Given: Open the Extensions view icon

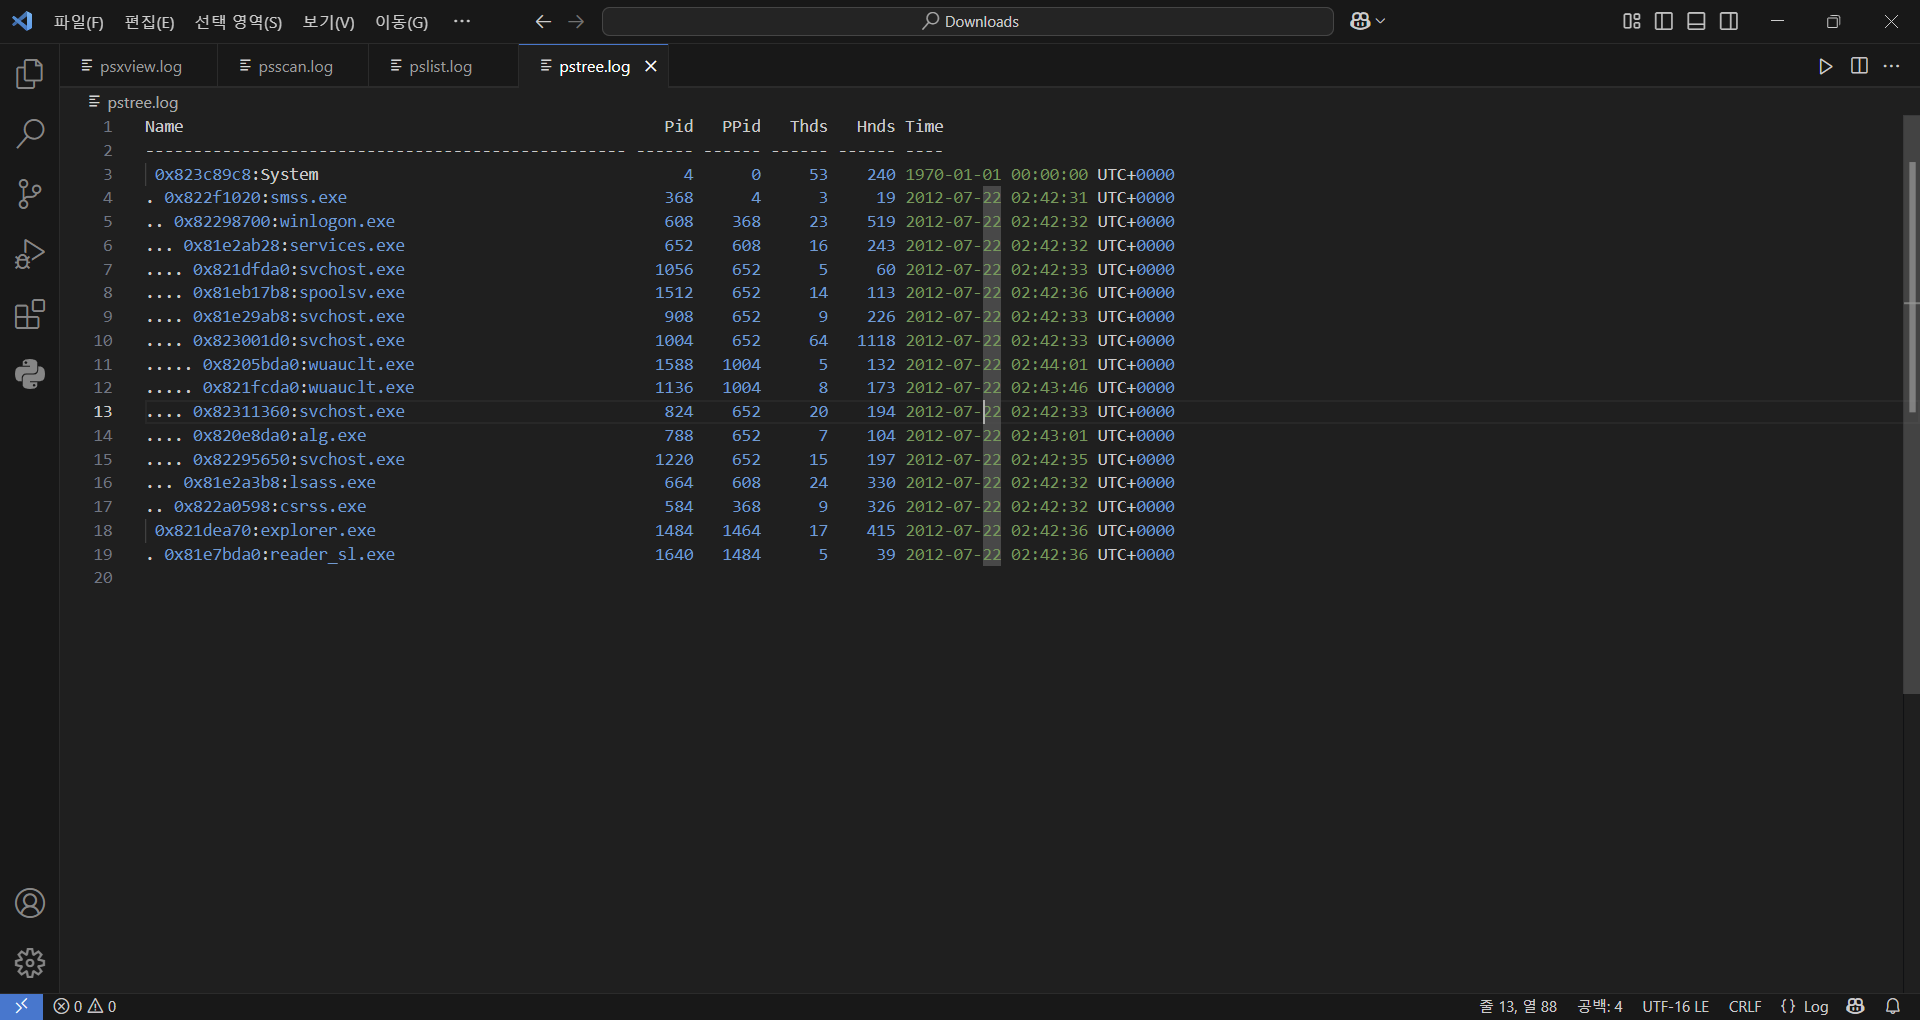Looking at the screenshot, I should pos(30,314).
